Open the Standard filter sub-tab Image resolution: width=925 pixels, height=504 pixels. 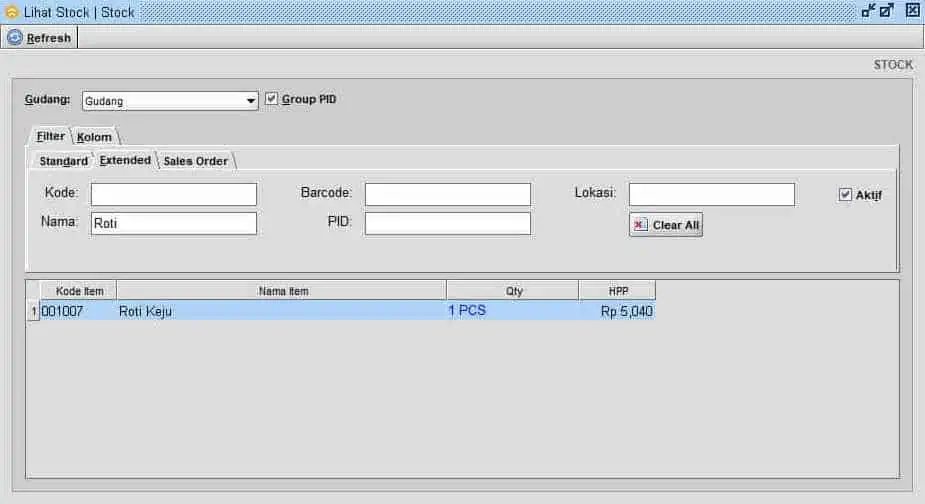pyautogui.click(x=63, y=161)
